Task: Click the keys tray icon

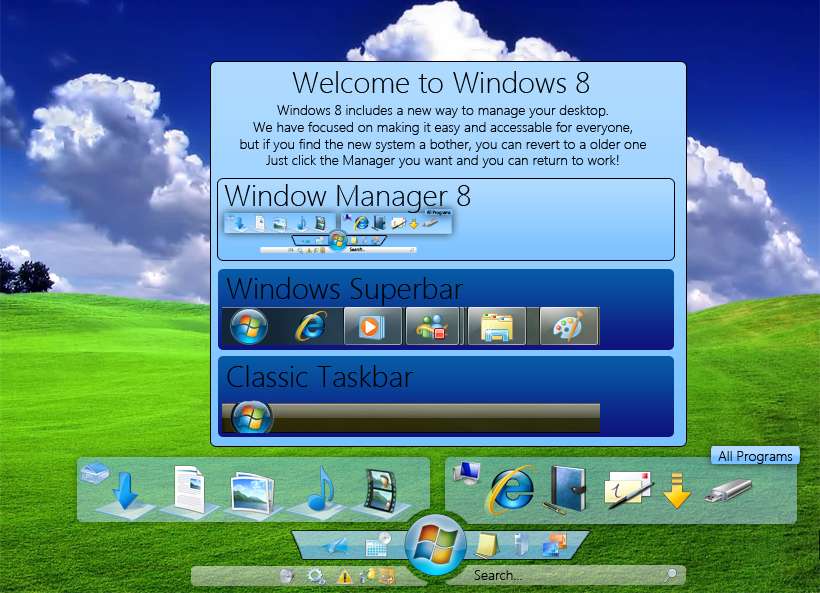Action: point(387,576)
